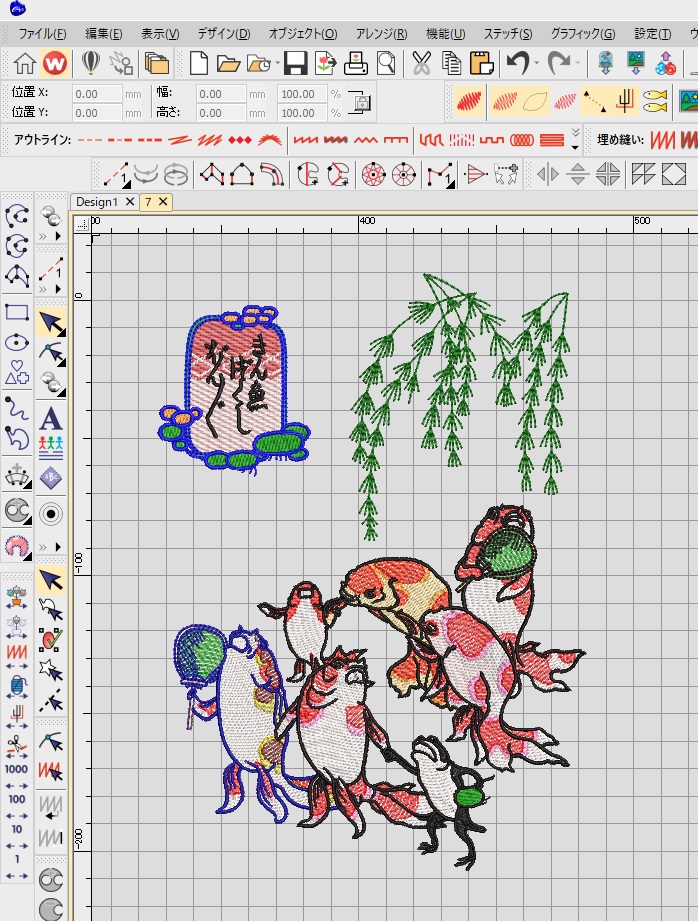Open dropdown arrow next to Redo
This screenshot has width=698, height=921.
(578, 63)
